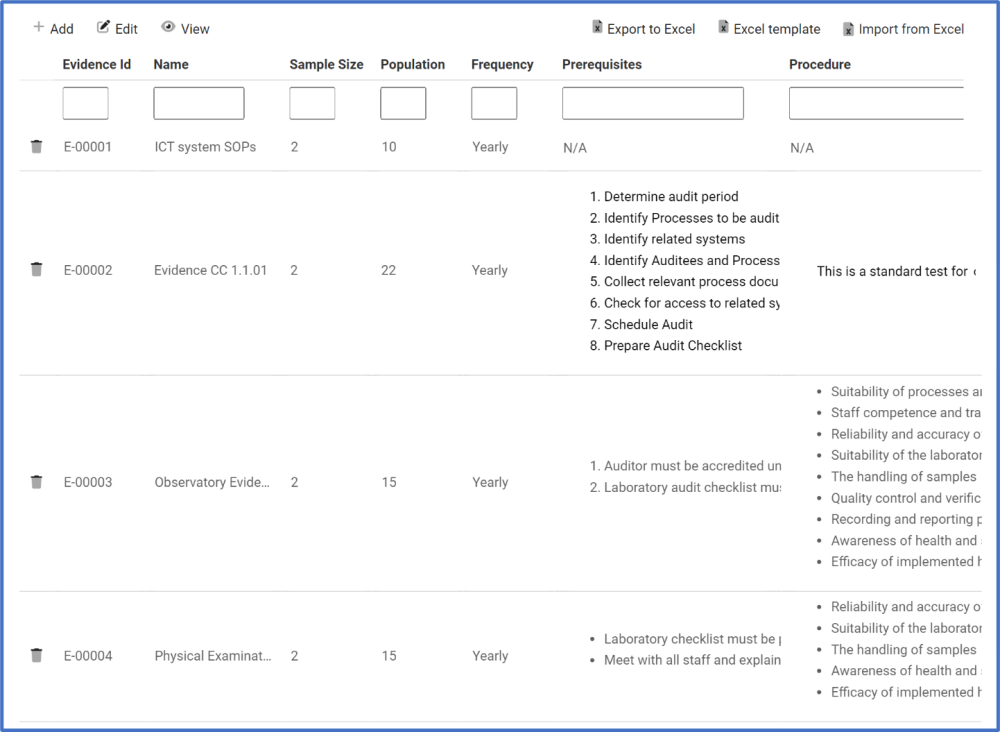Select the Excel icon next to Excel template

[723, 28]
